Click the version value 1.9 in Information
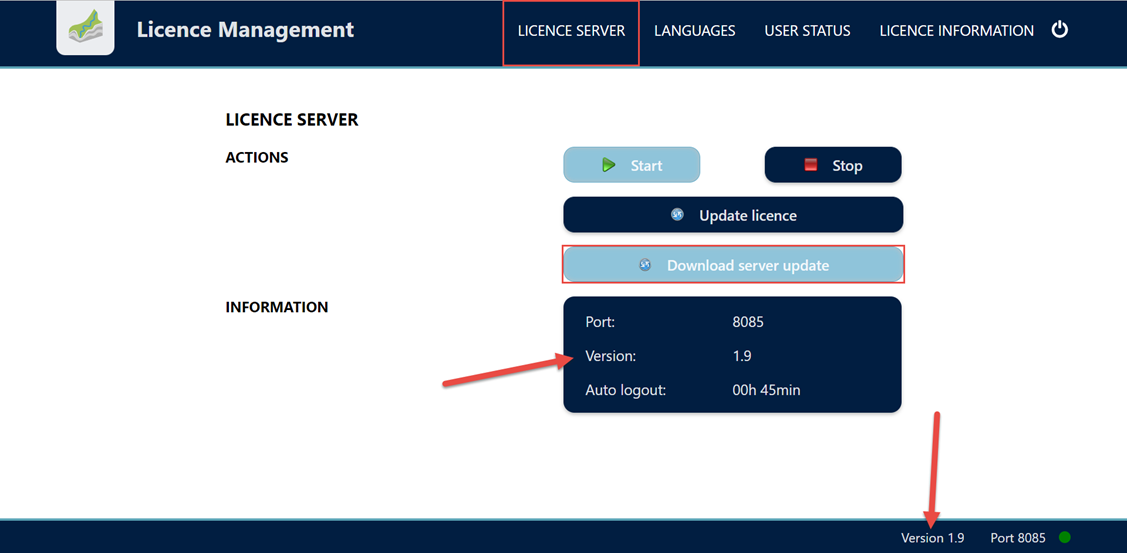1127x553 pixels. point(742,356)
